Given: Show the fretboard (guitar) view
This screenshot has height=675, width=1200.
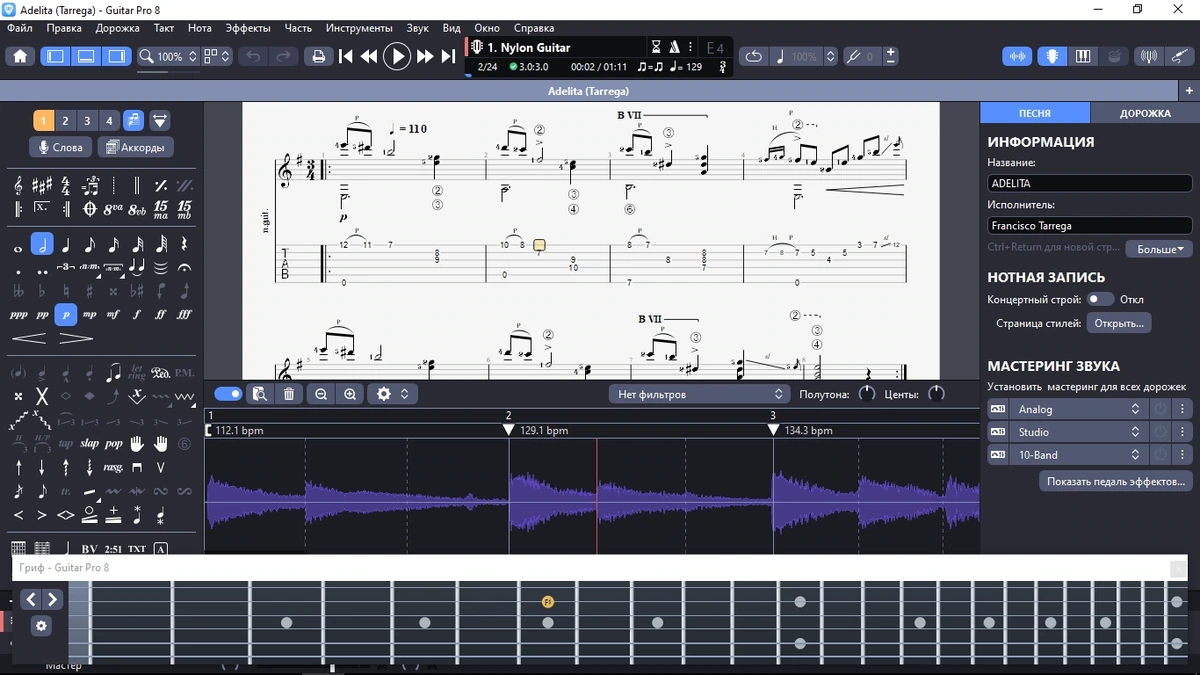Looking at the screenshot, I should (1052, 56).
